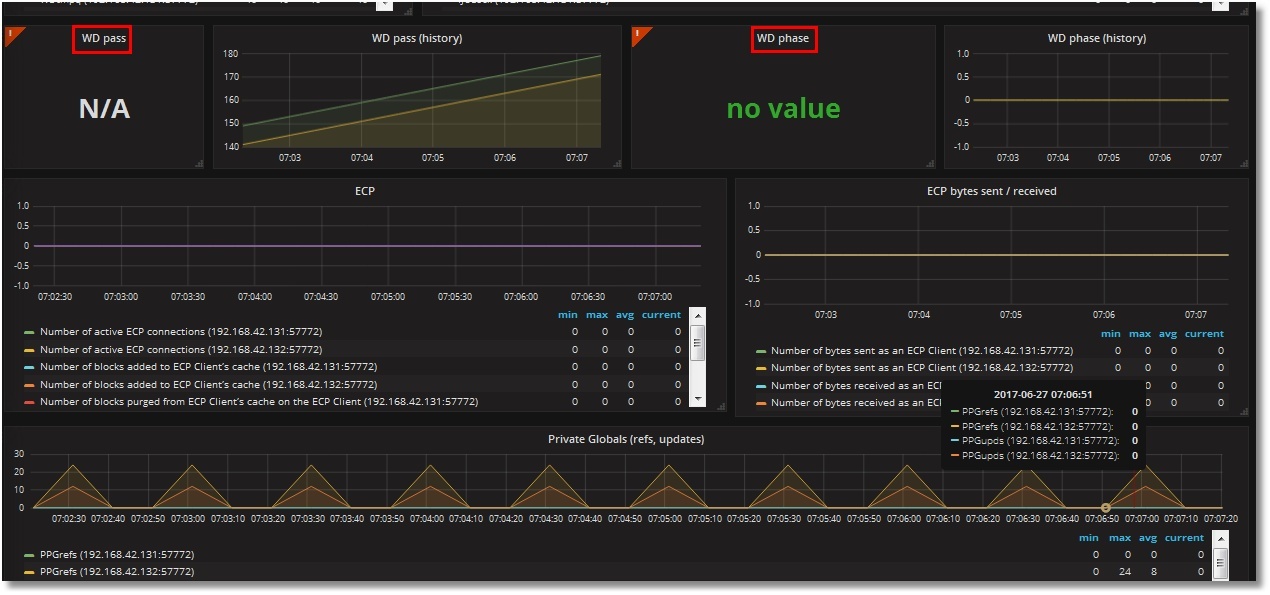Click the blue legend marker for blocks added to ECP Client's cache (192.168.42.131)
Screen dimensions: 1270x595
(28, 367)
